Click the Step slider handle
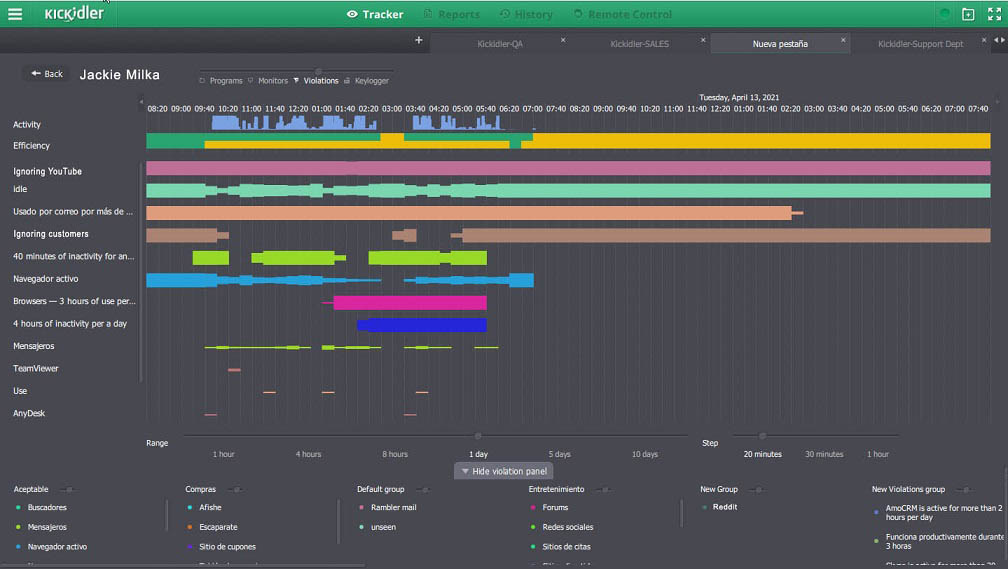This screenshot has width=1008, height=569. 762,436
